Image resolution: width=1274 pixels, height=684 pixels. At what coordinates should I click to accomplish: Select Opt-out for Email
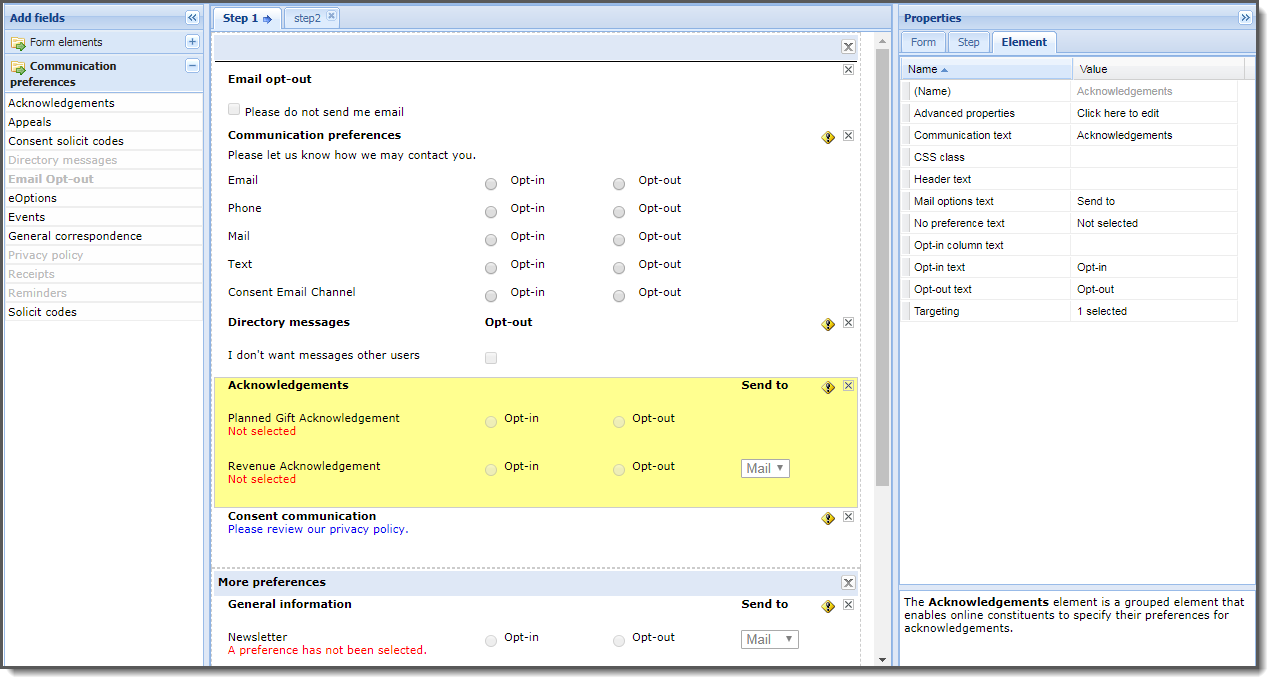click(619, 184)
